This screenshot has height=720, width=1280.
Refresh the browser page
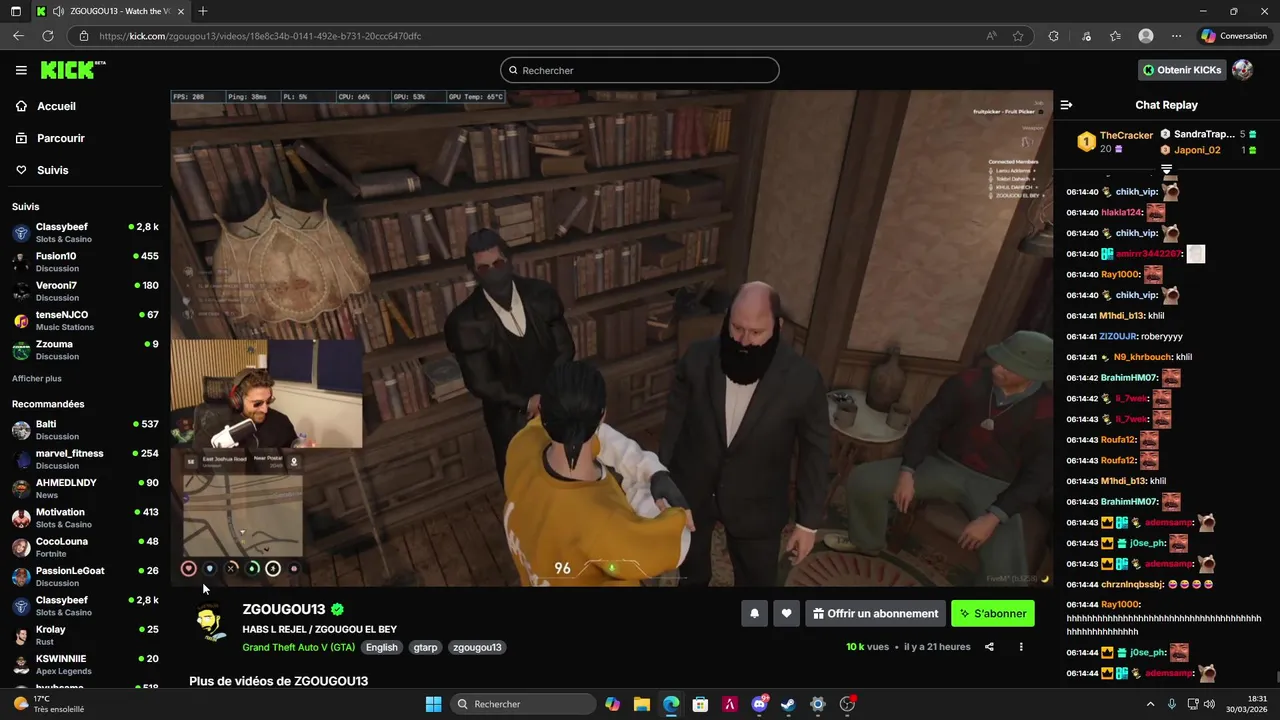click(47, 36)
